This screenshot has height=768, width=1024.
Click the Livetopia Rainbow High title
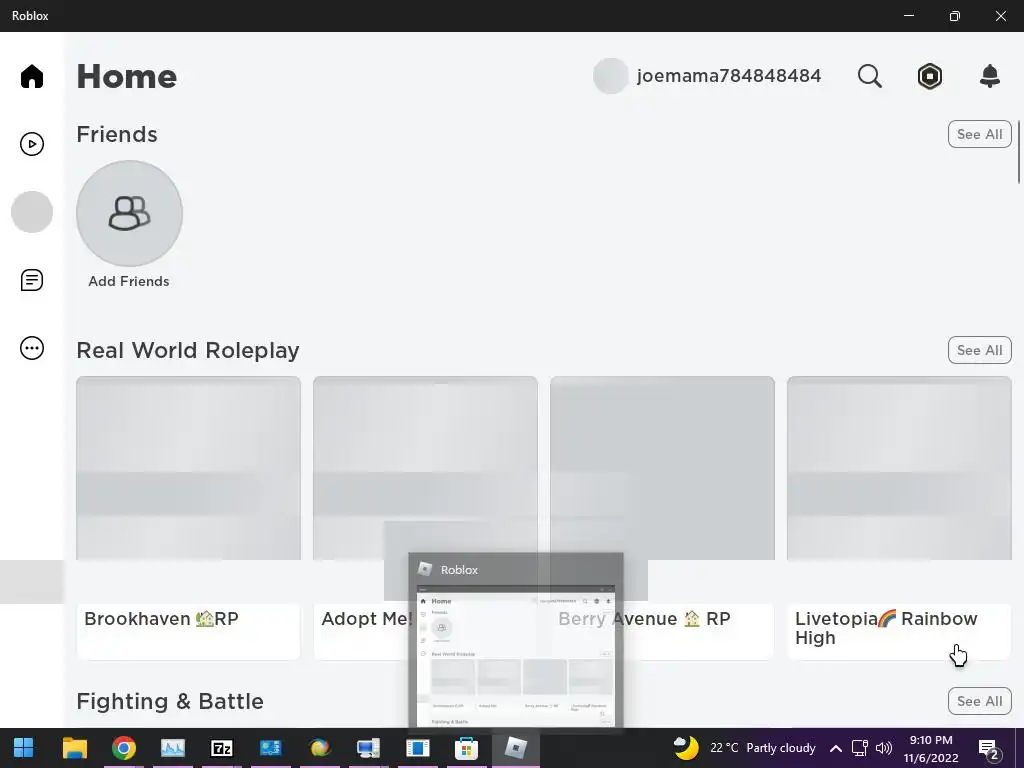(886, 628)
